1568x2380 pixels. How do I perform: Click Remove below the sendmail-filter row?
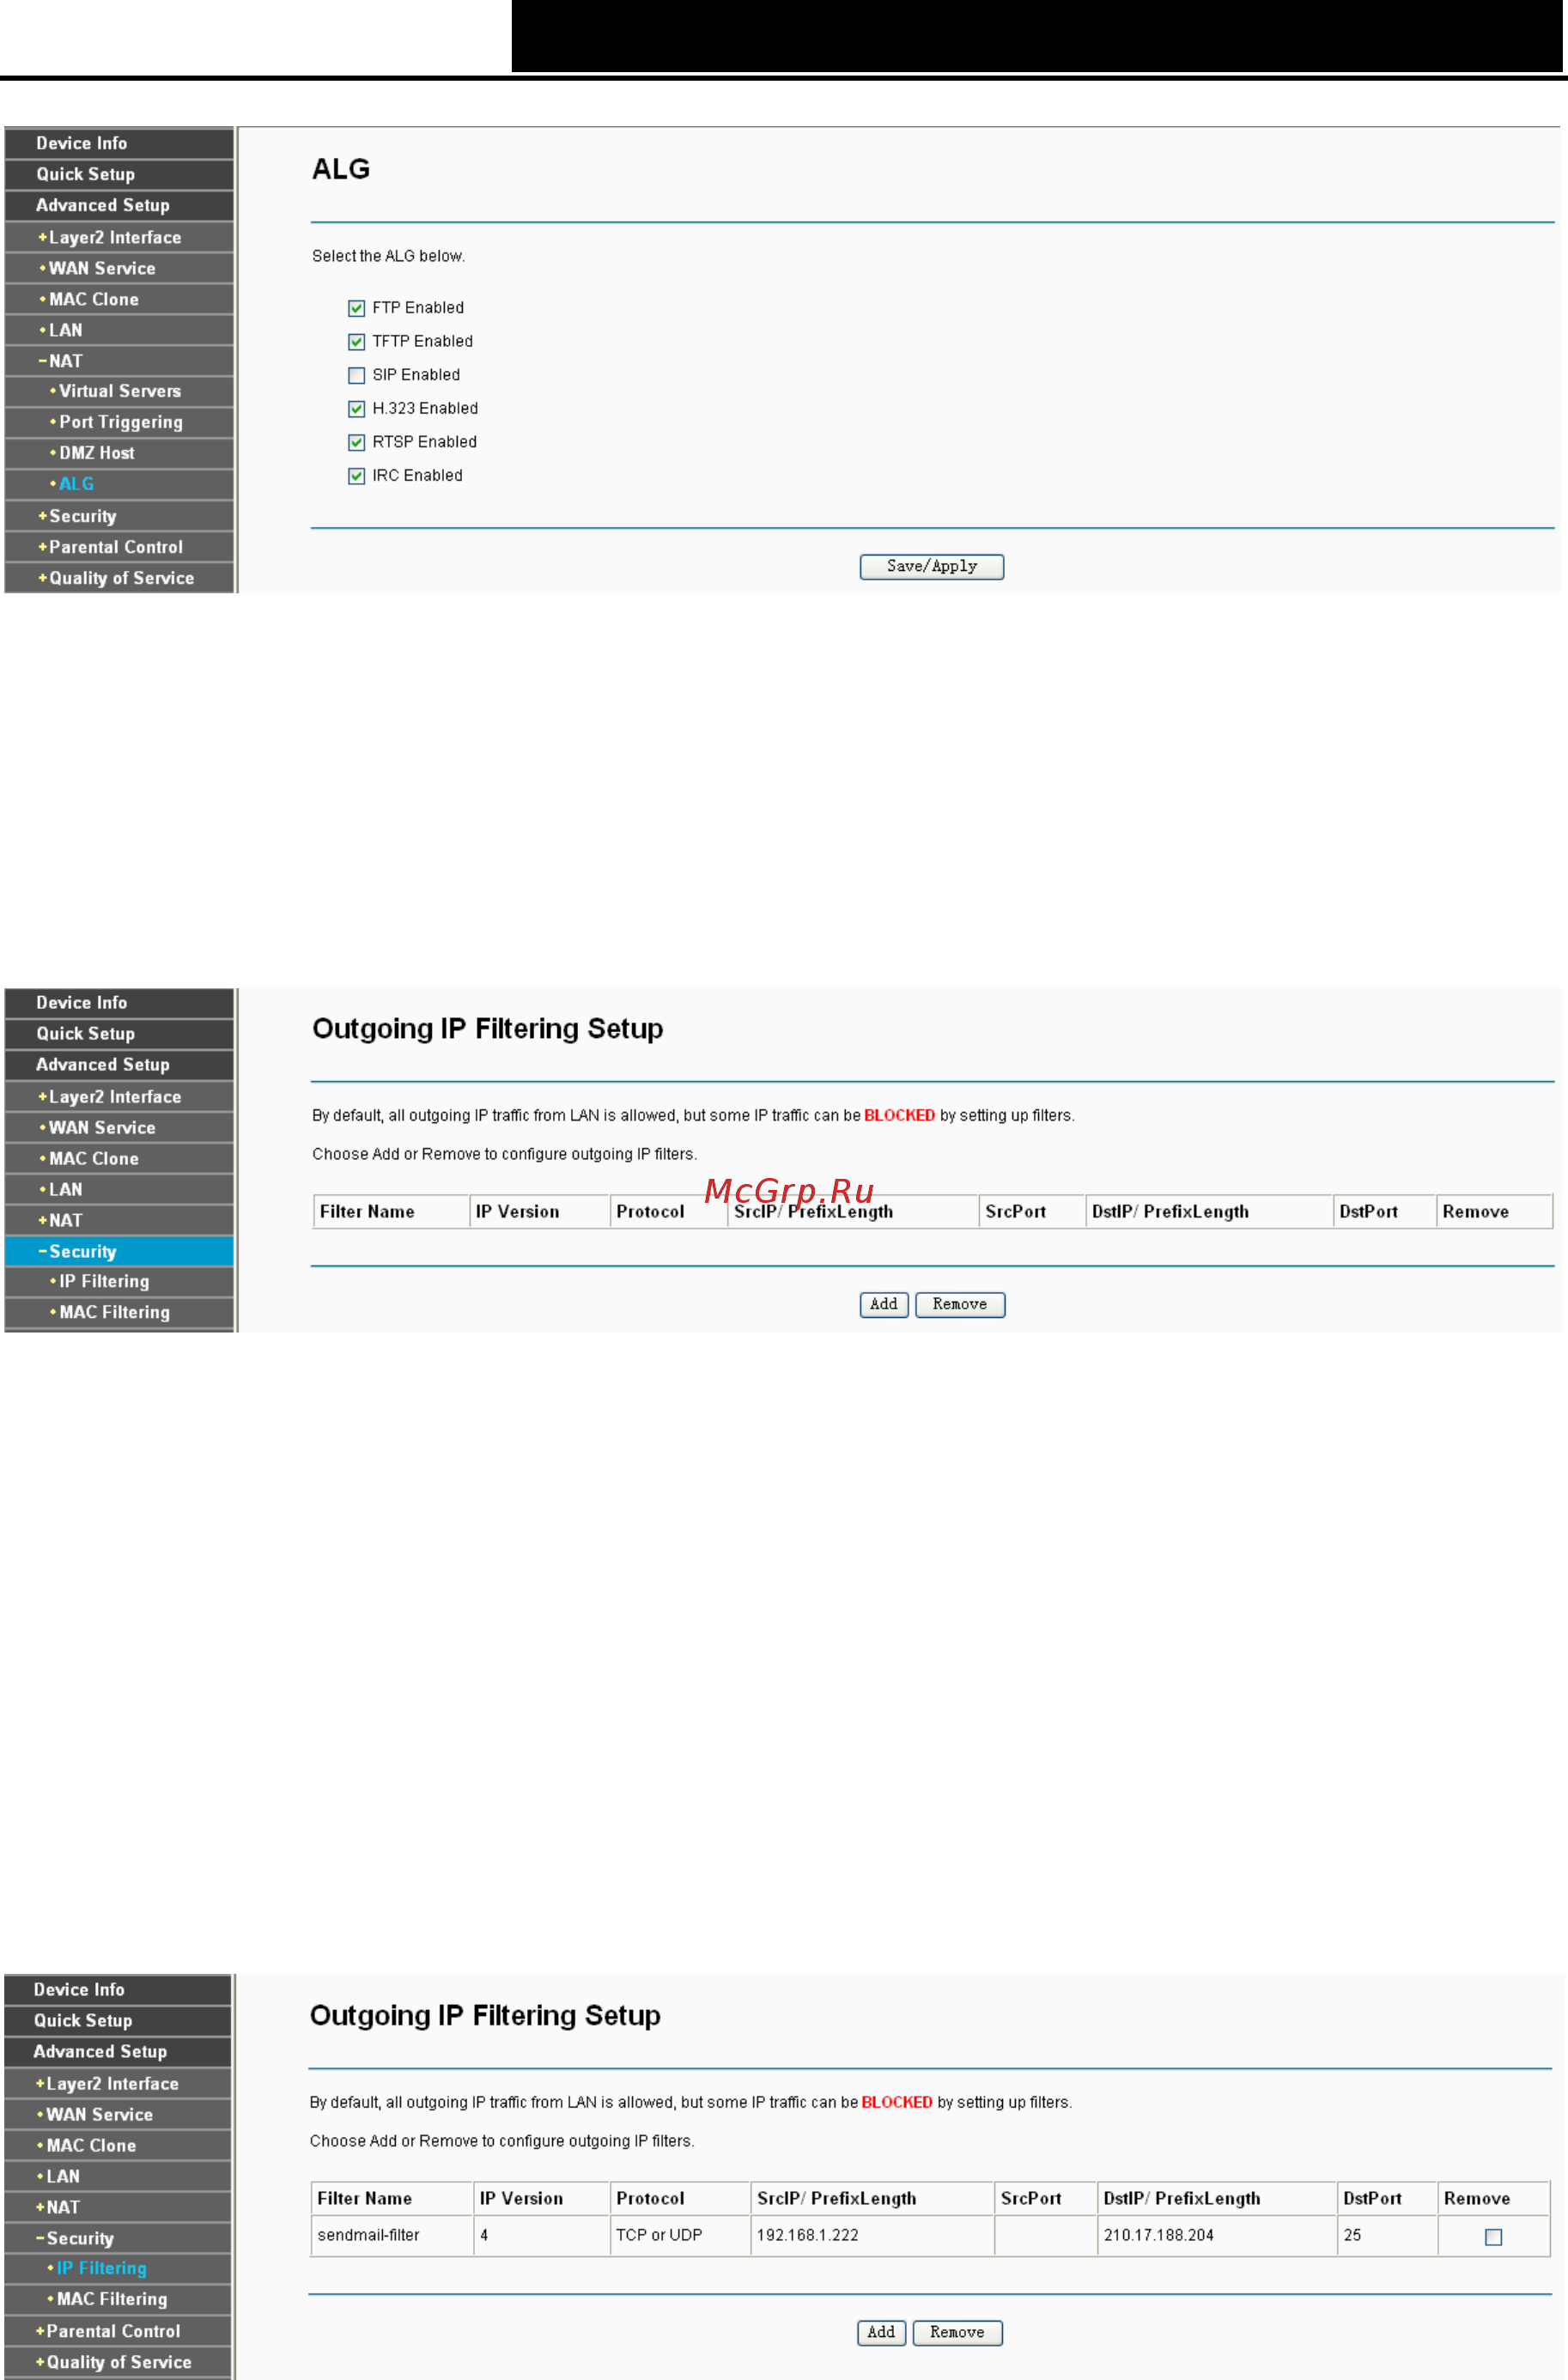pyautogui.click(x=957, y=2332)
